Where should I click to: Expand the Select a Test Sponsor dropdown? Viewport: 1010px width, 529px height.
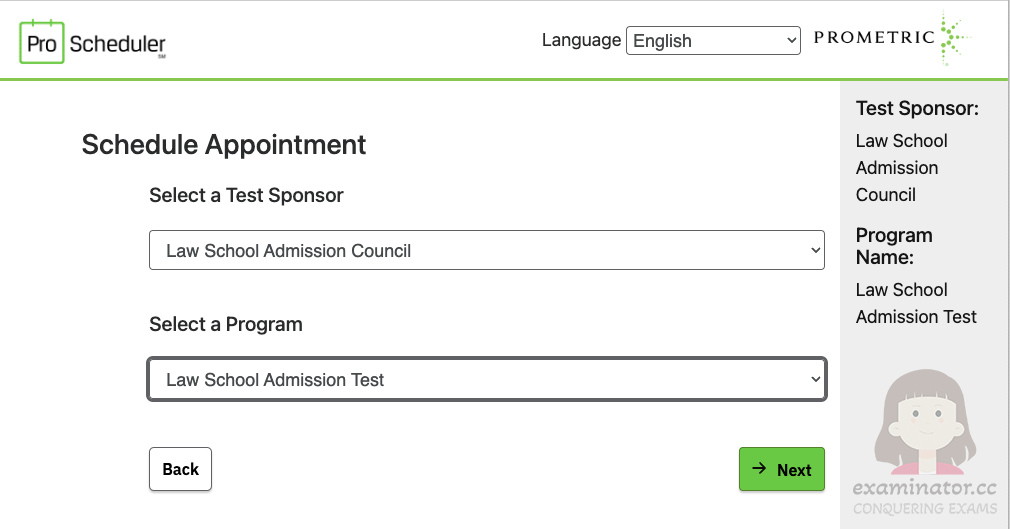click(x=486, y=250)
